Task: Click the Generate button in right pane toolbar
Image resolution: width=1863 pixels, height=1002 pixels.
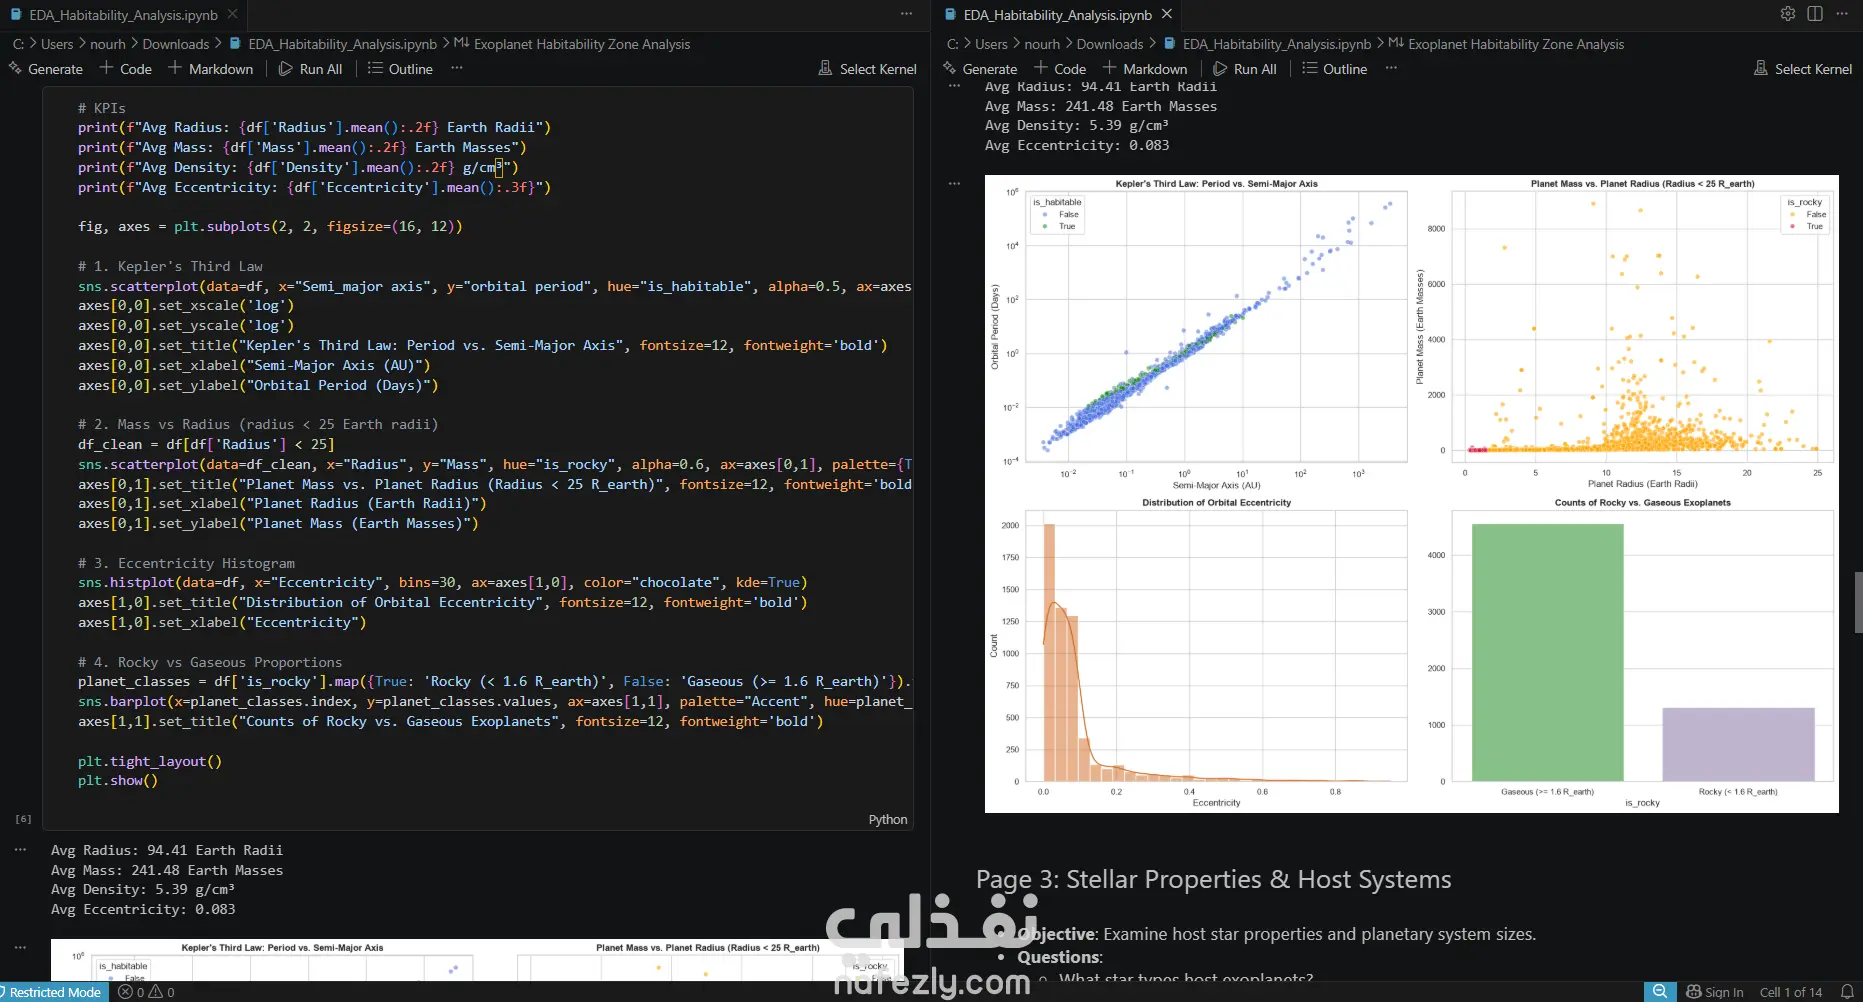Action: click(980, 68)
